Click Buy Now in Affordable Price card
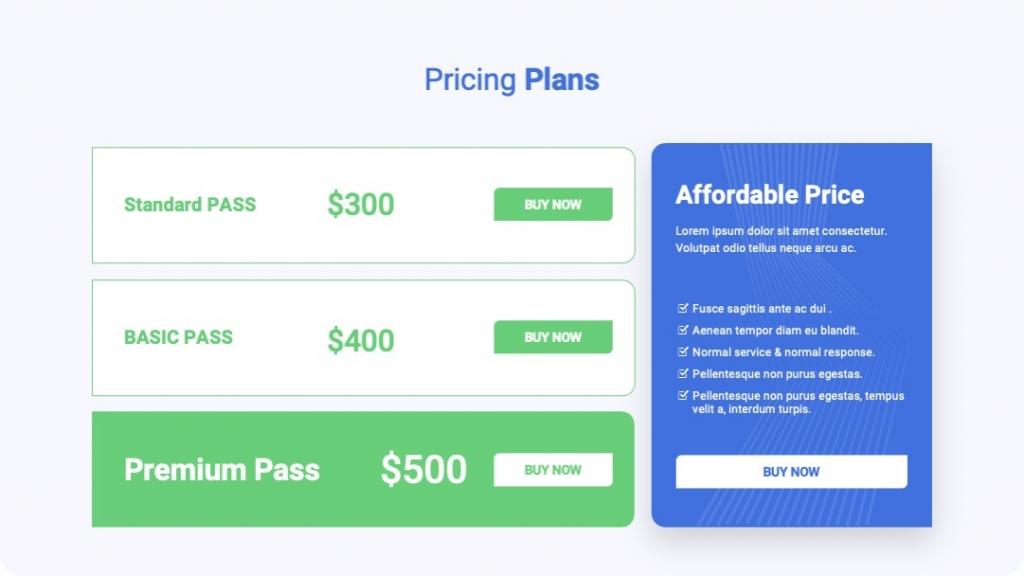 click(x=791, y=472)
